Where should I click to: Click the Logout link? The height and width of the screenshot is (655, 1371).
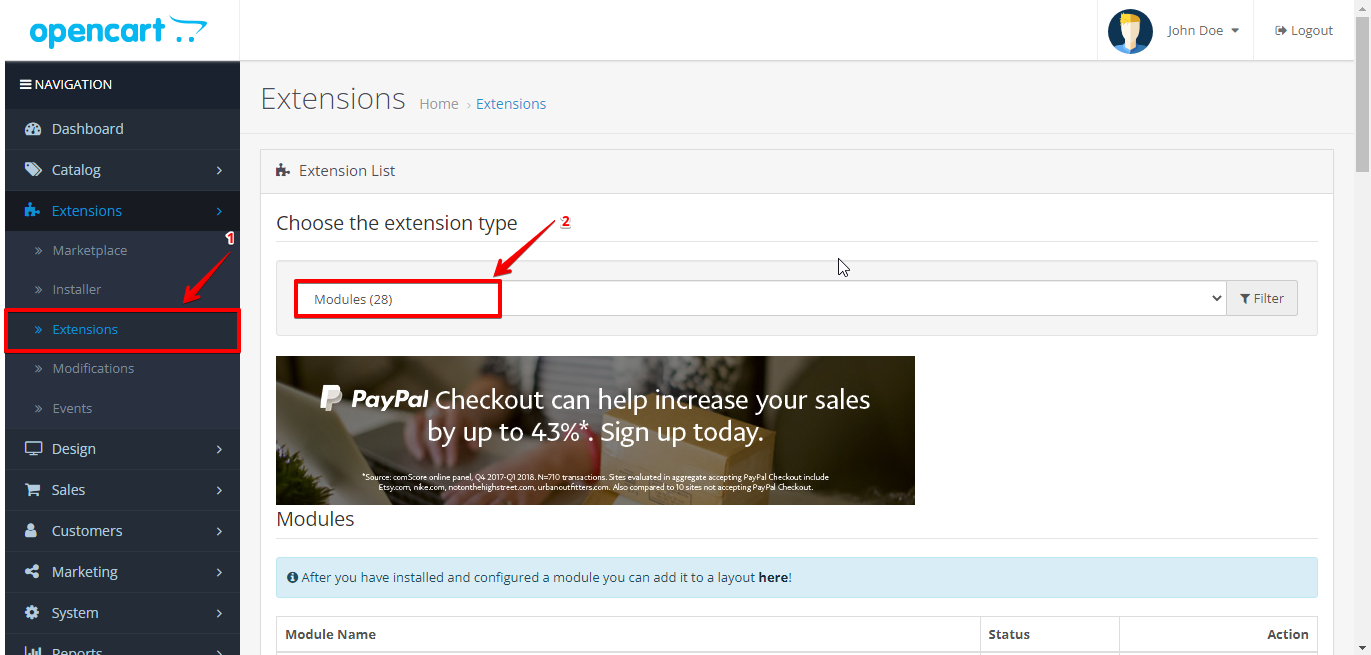pos(1304,31)
